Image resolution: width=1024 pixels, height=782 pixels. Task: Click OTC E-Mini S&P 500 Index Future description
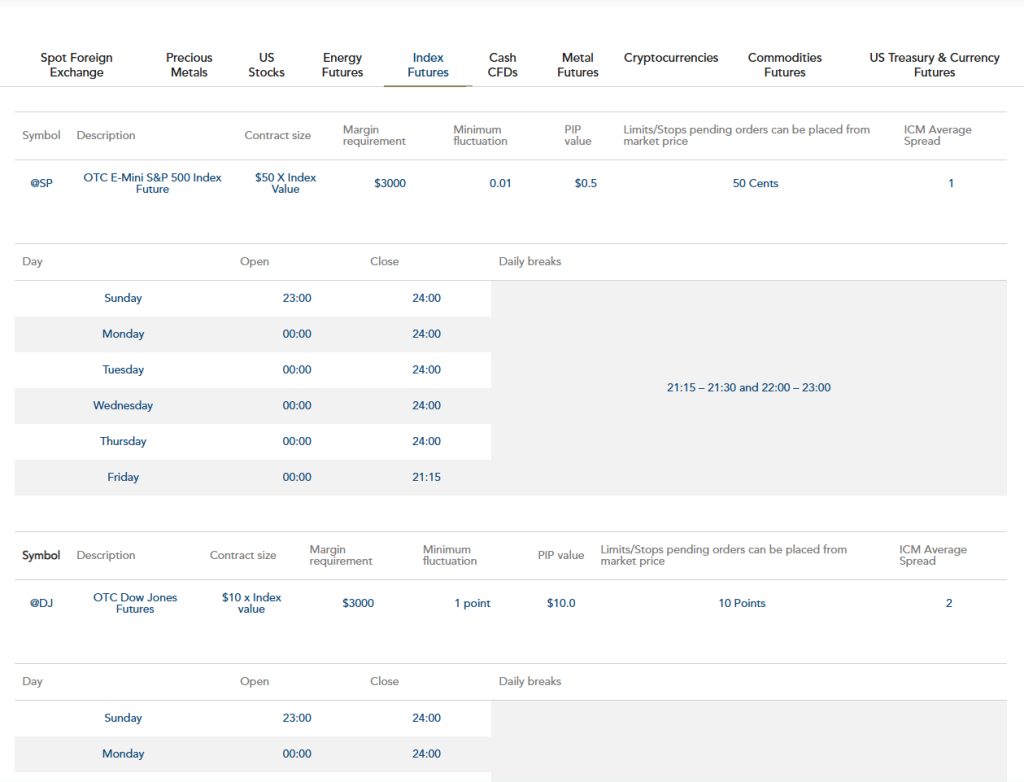click(152, 183)
